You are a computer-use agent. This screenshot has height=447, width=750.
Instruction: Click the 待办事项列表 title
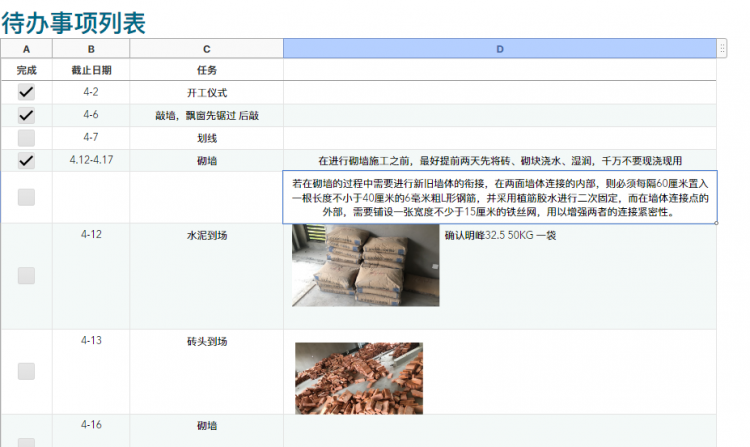coord(74,22)
